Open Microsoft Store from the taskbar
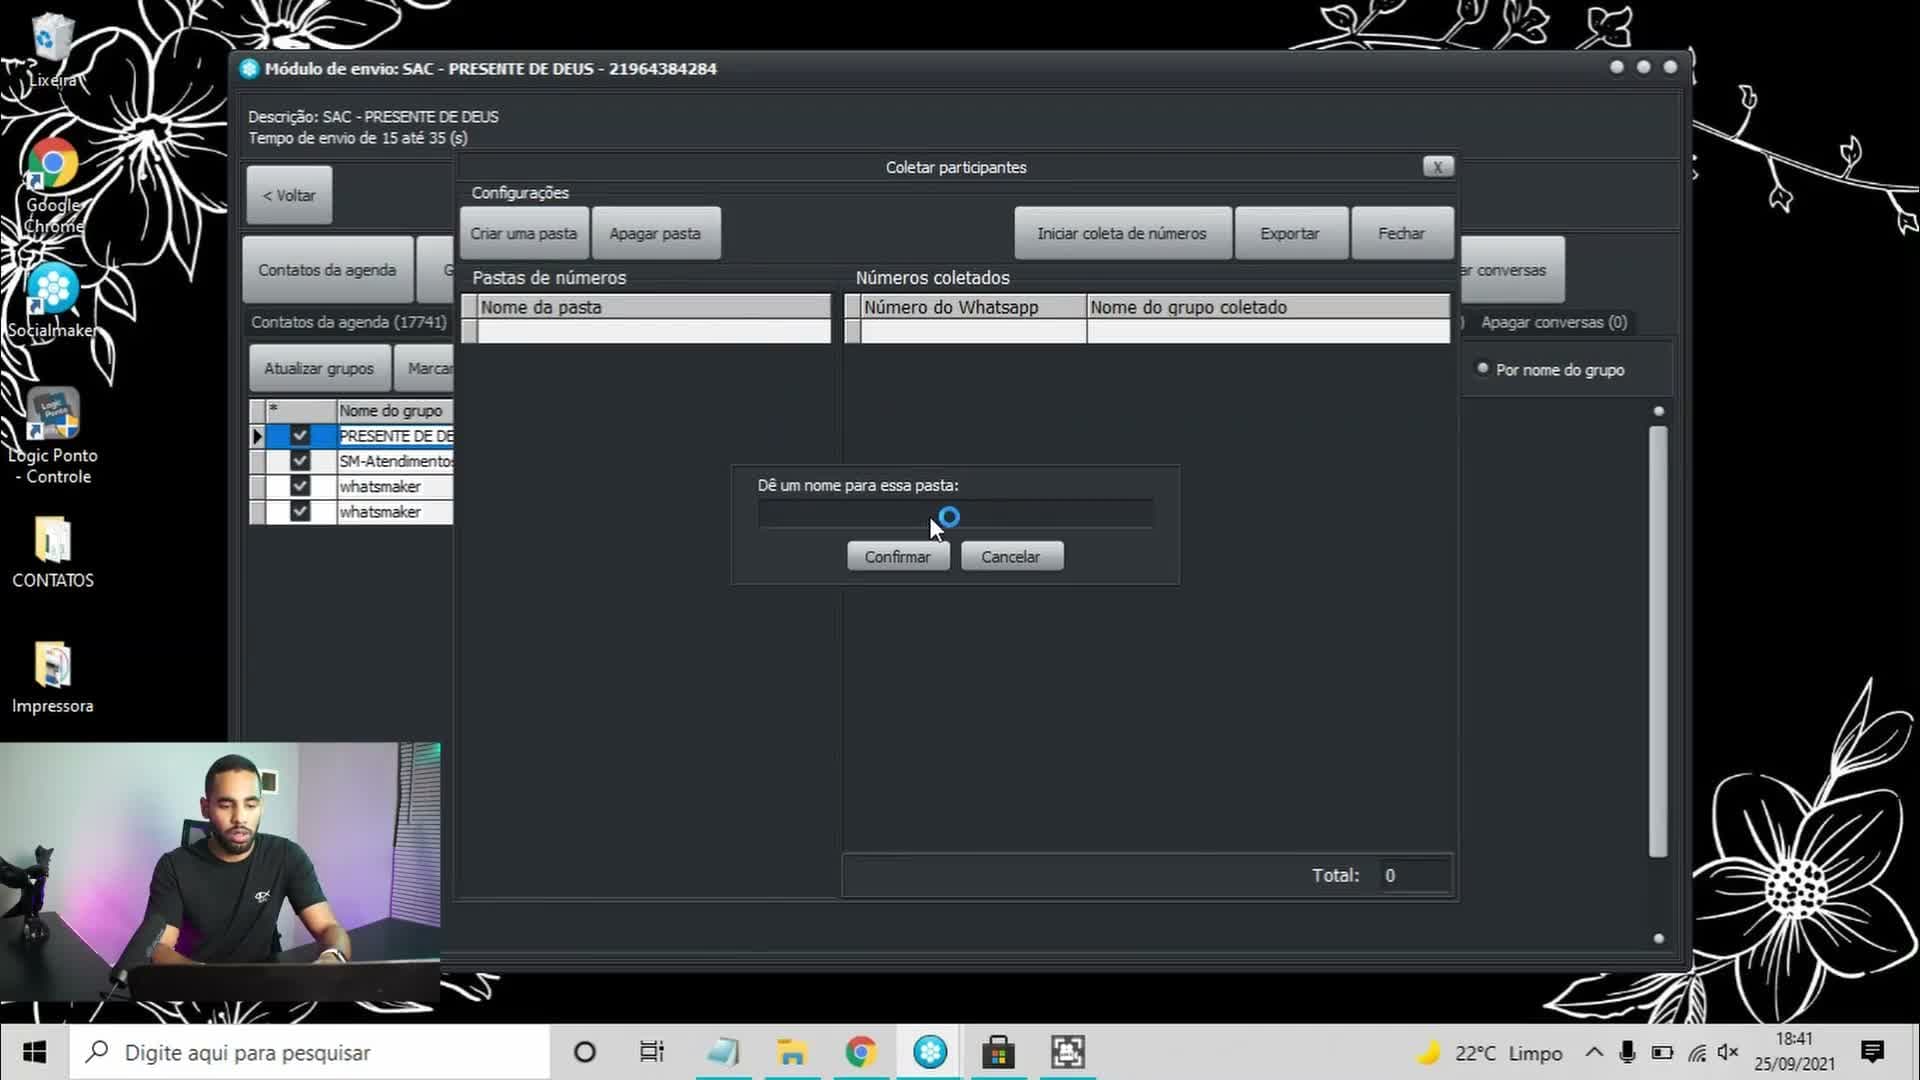Image resolution: width=1920 pixels, height=1080 pixels. (x=998, y=1052)
